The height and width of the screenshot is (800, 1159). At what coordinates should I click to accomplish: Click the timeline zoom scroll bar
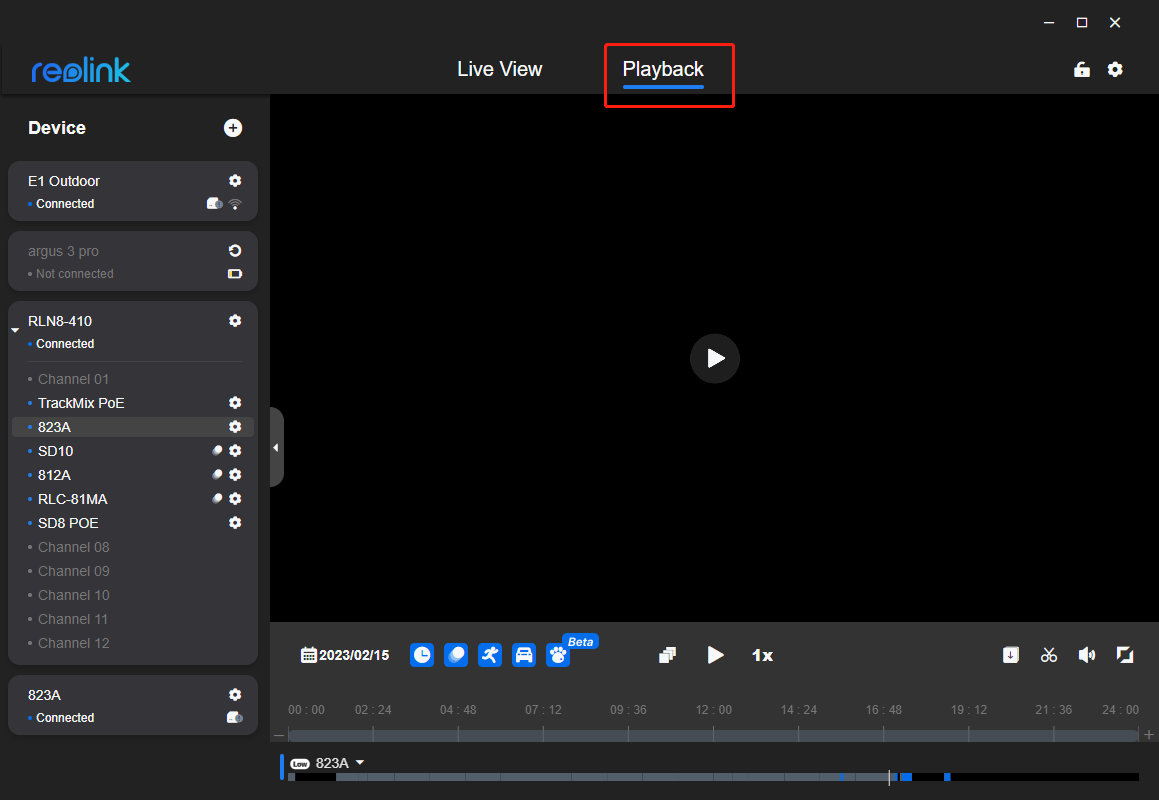(x=713, y=736)
